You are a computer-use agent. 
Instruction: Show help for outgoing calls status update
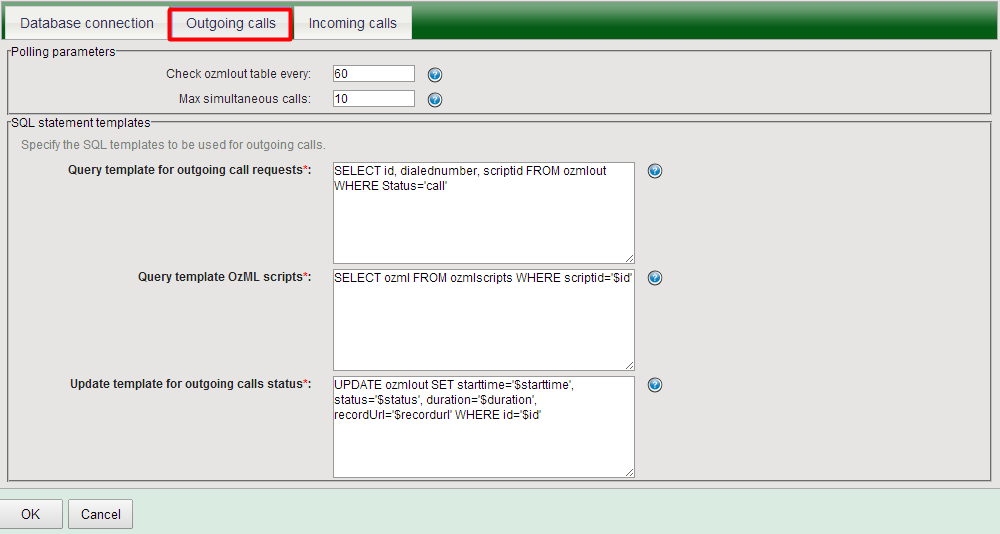pos(655,385)
